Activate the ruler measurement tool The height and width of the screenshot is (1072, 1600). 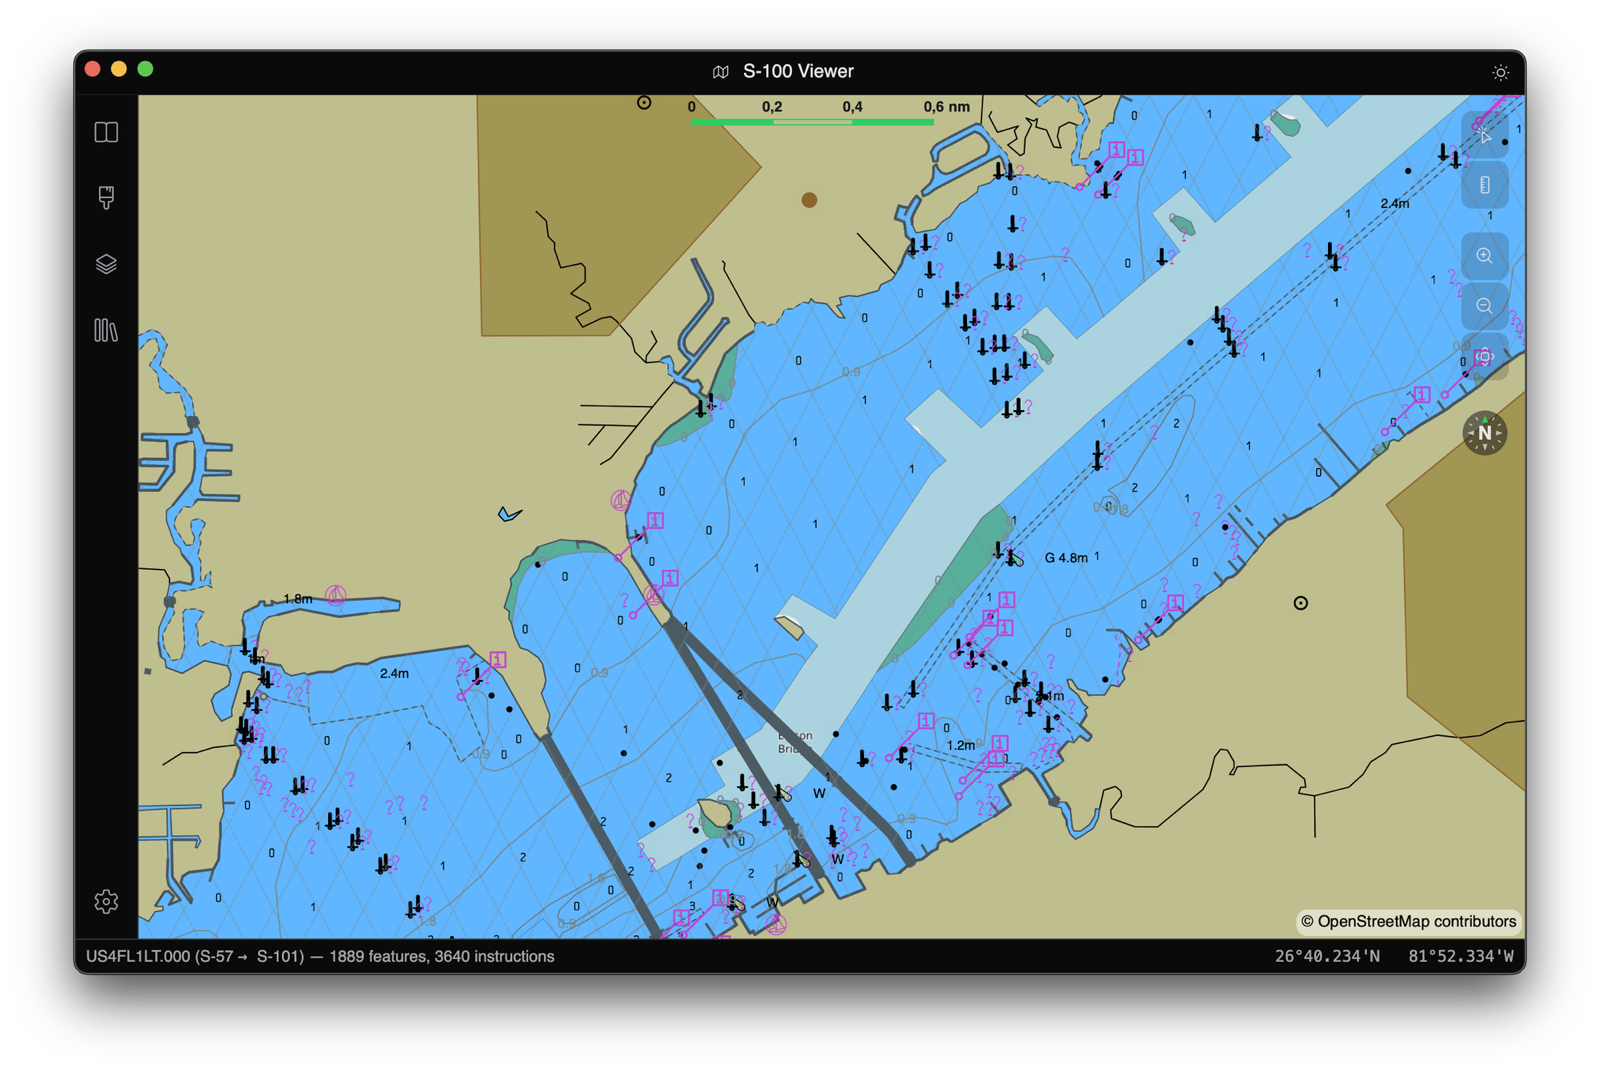pos(1485,185)
